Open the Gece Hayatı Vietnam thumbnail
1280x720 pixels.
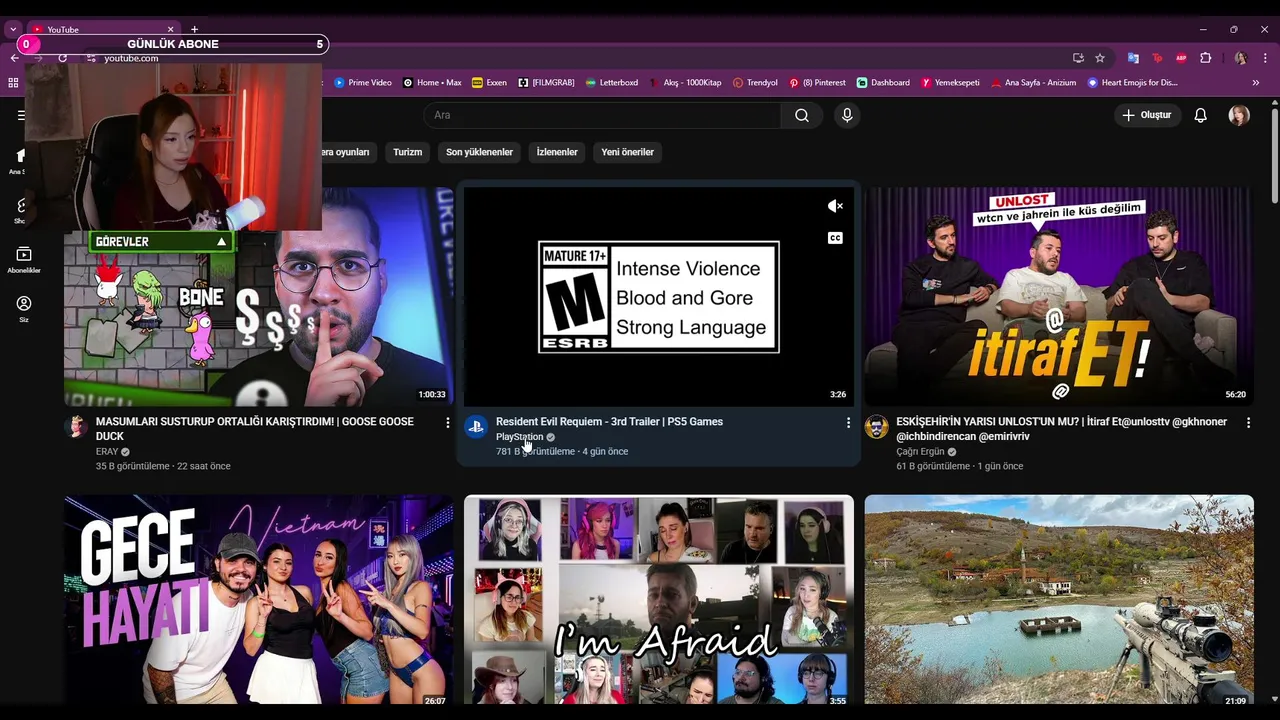click(259, 600)
